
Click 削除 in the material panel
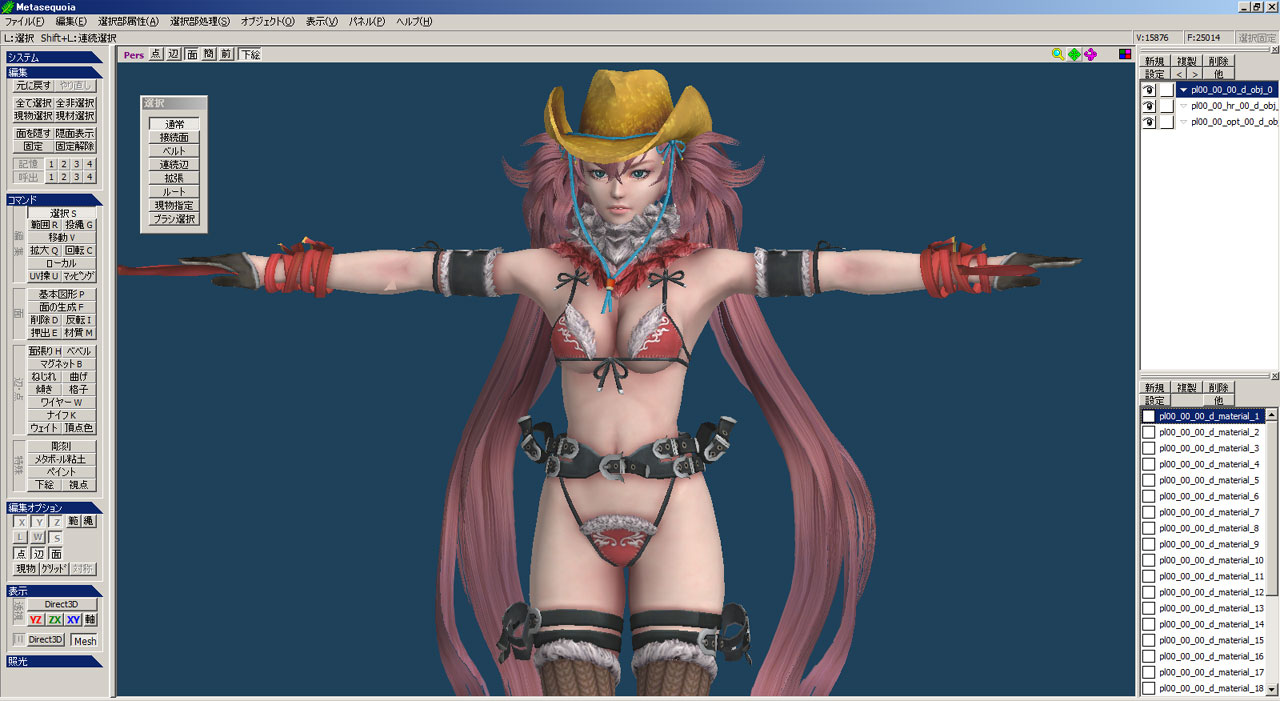(x=1218, y=388)
